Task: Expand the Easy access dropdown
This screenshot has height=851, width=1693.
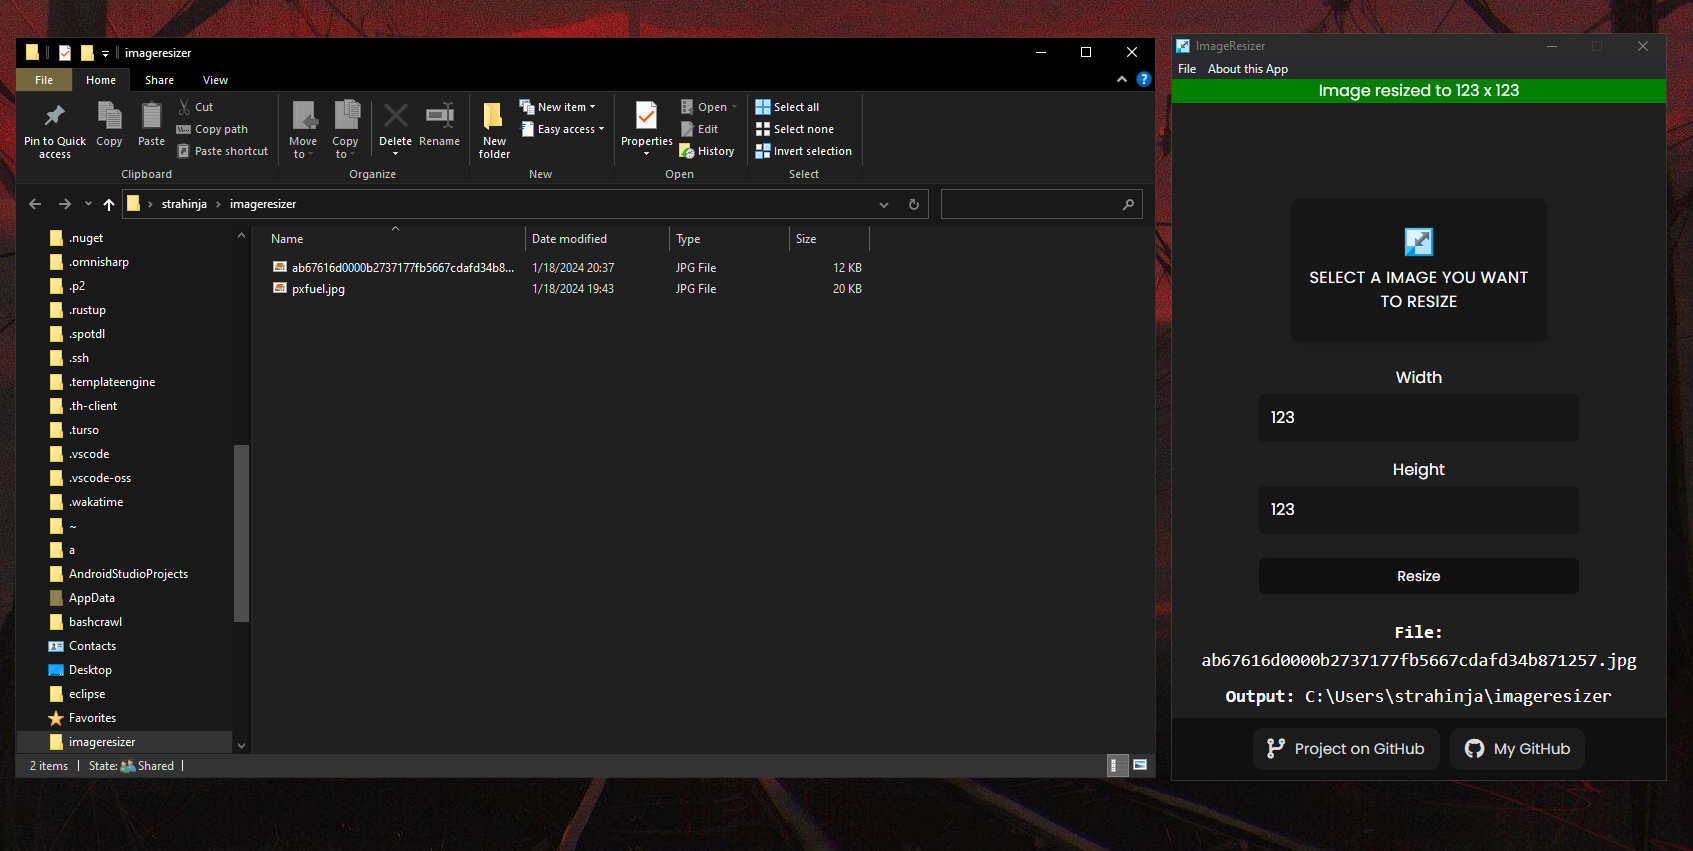Action: click(563, 129)
